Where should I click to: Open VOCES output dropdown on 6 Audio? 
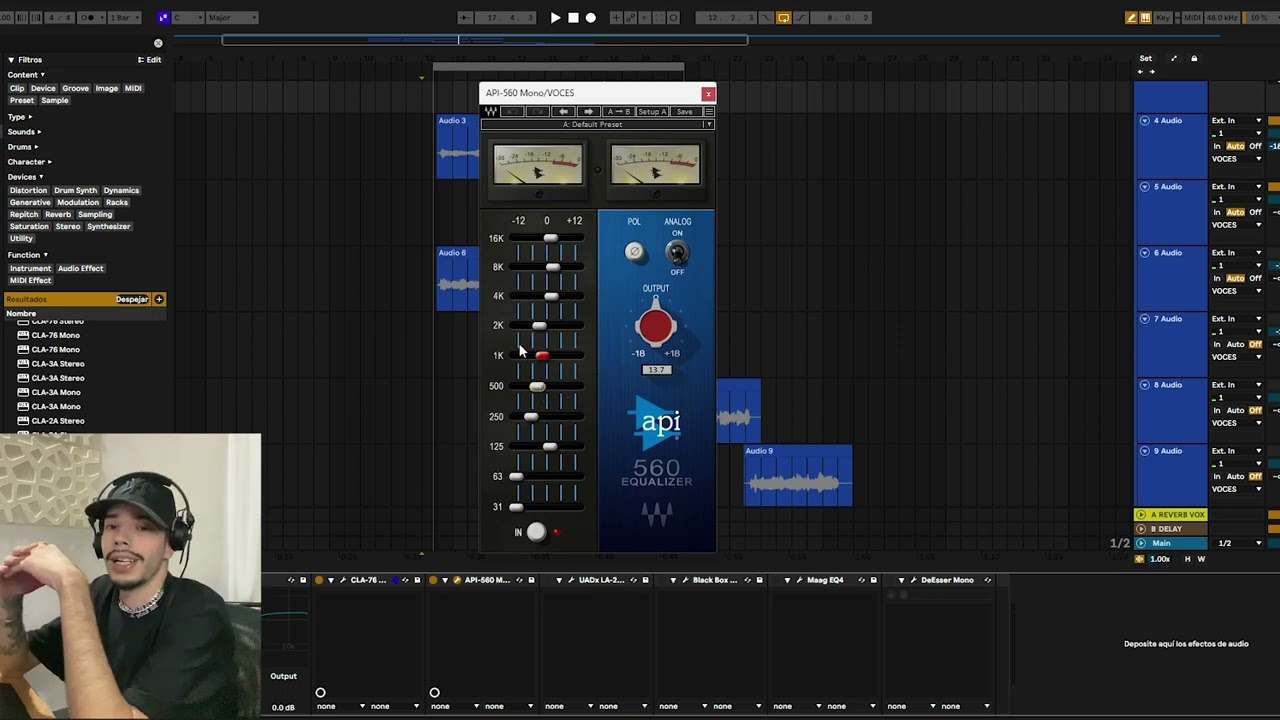1237,291
